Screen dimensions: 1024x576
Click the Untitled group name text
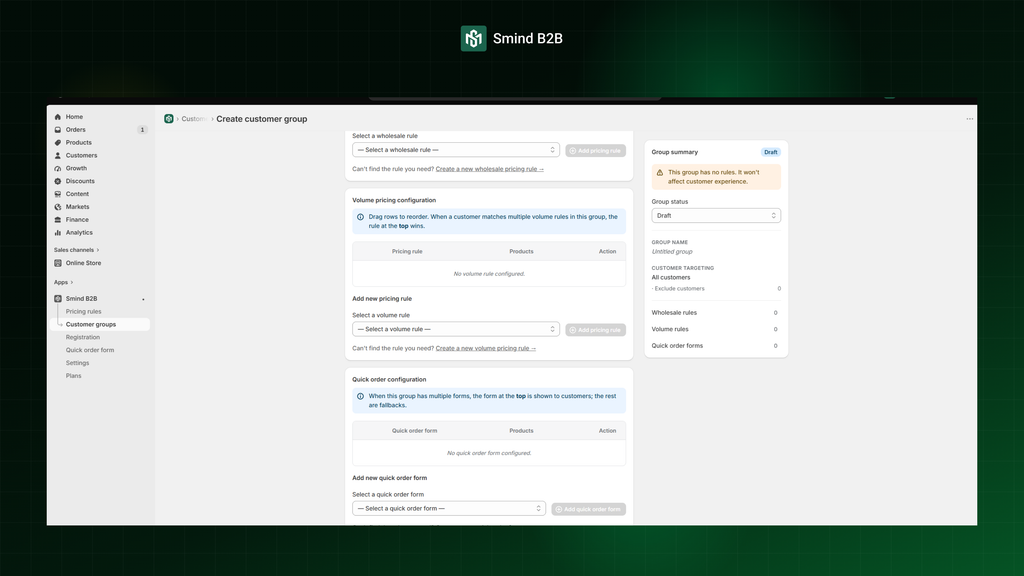(x=672, y=252)
